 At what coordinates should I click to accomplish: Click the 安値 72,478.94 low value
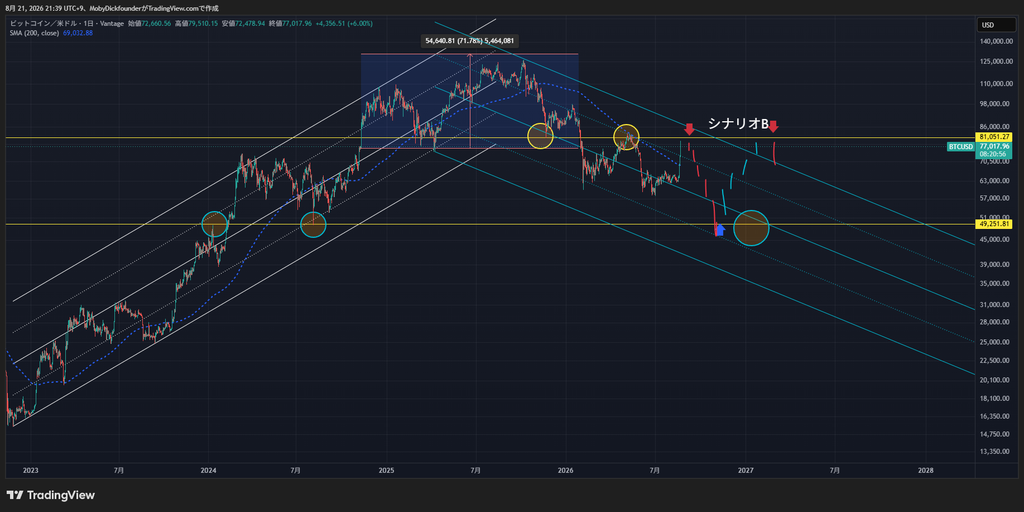(244, 24)
